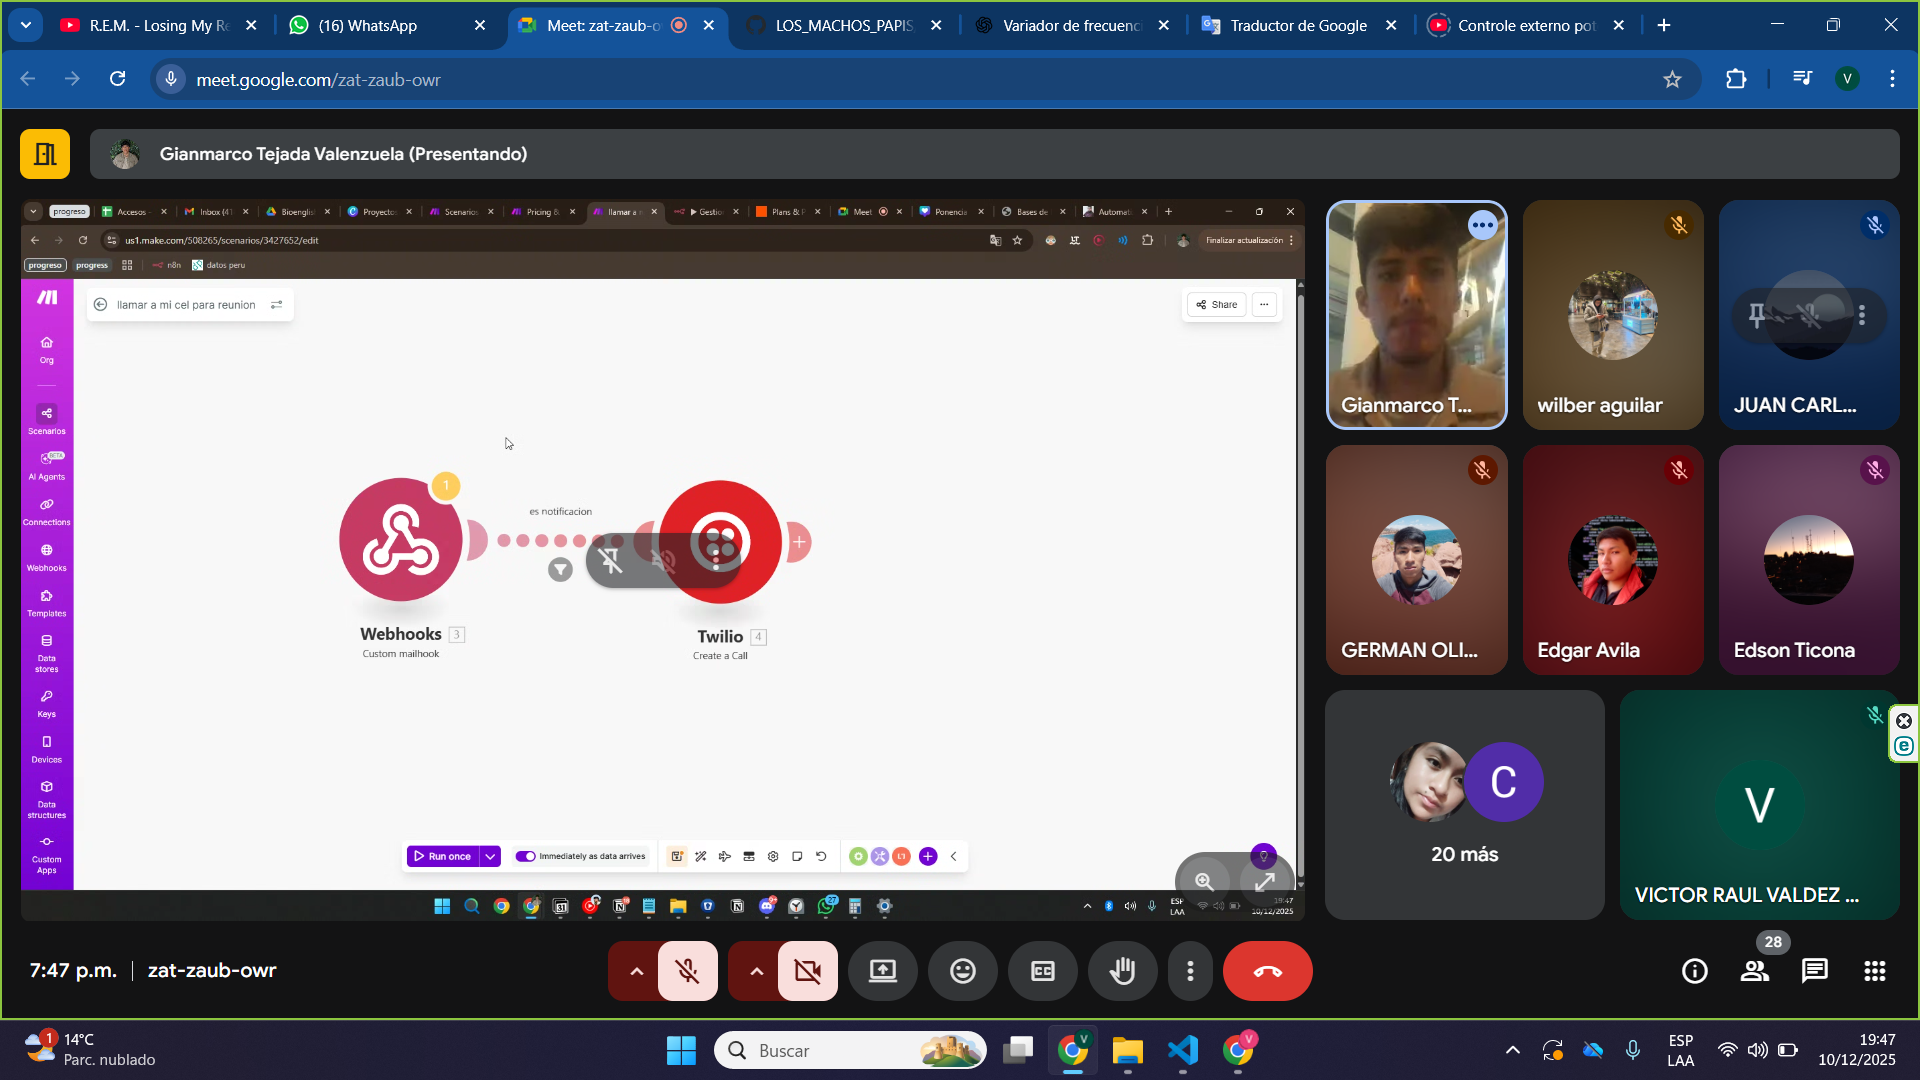Turn on the camera toggle
This screenshot has height=1080, width=1920.
[807, 971]
